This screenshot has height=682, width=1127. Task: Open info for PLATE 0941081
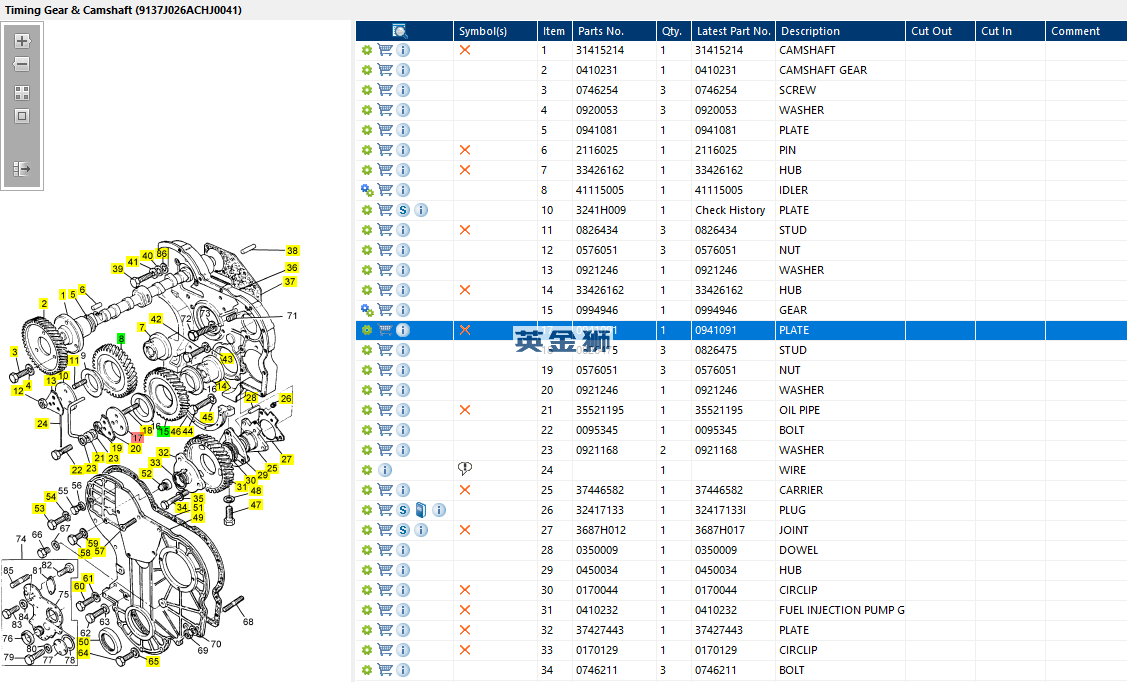pos(403,130)
